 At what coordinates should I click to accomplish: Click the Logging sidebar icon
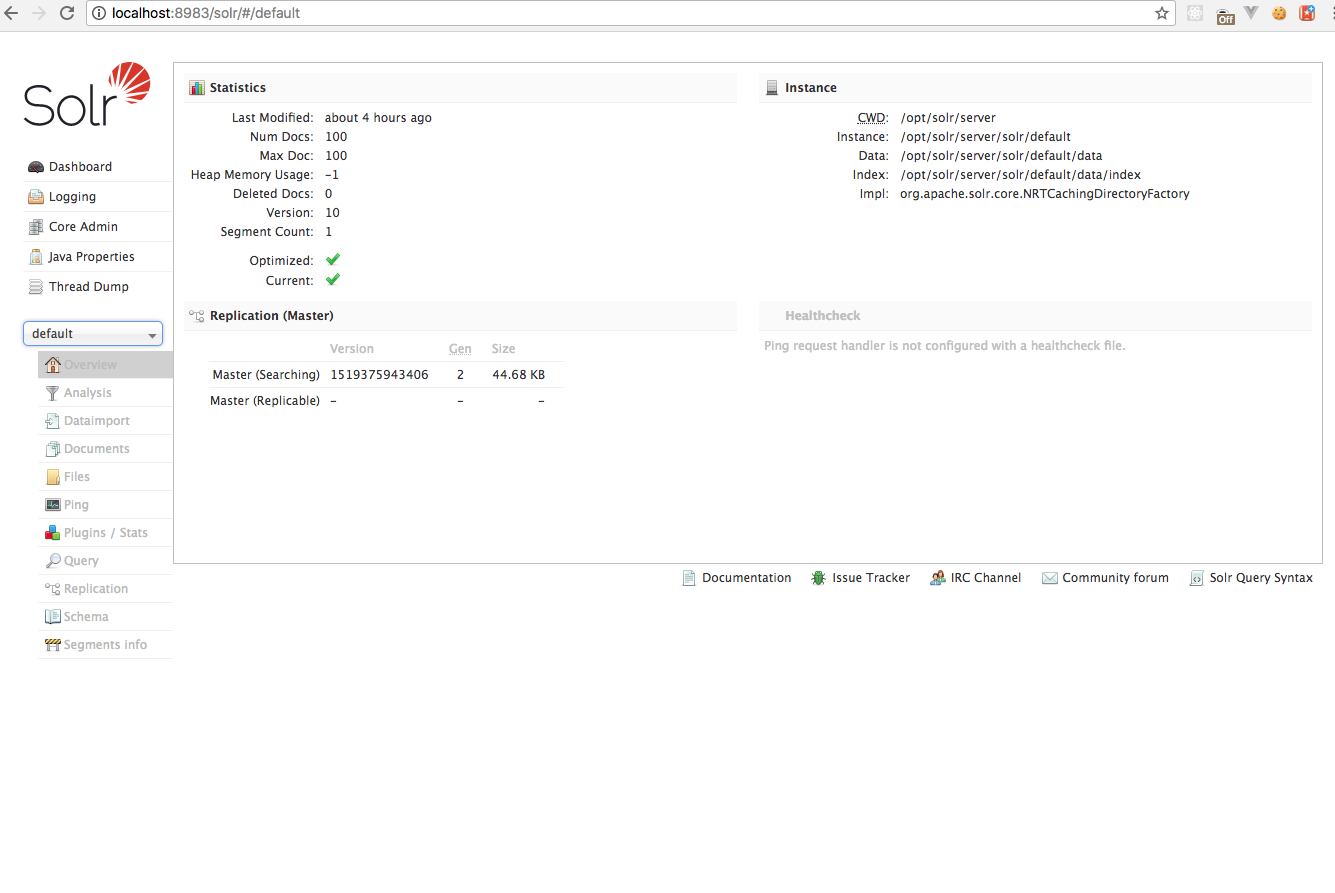coord(36,197)
